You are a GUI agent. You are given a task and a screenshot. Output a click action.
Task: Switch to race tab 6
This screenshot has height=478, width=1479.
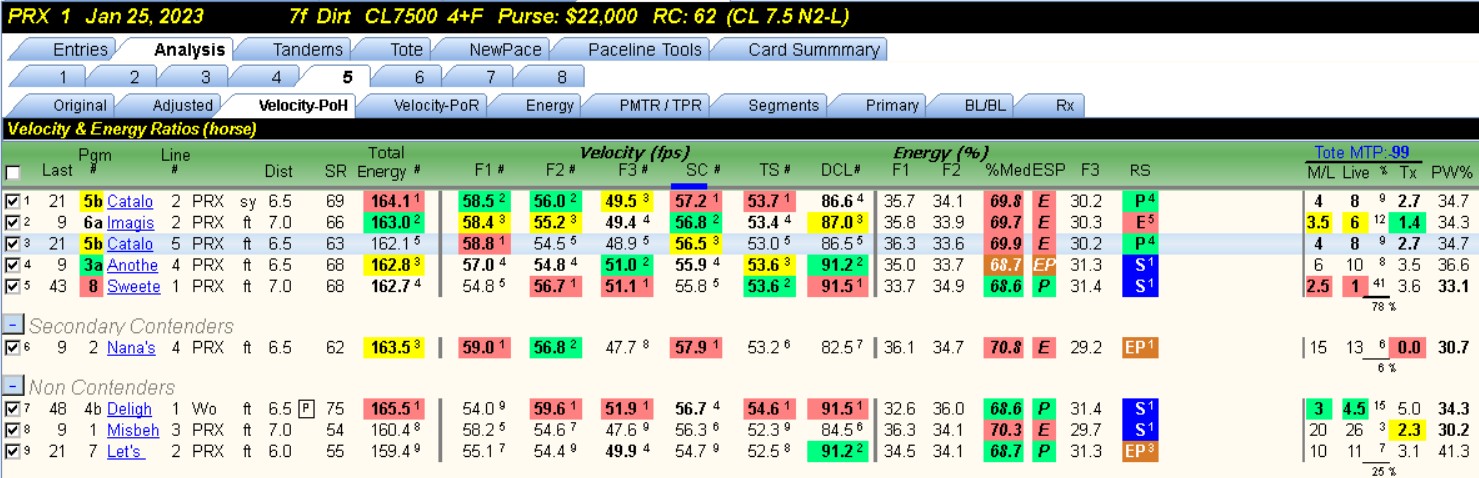click(x=420, y=77)
